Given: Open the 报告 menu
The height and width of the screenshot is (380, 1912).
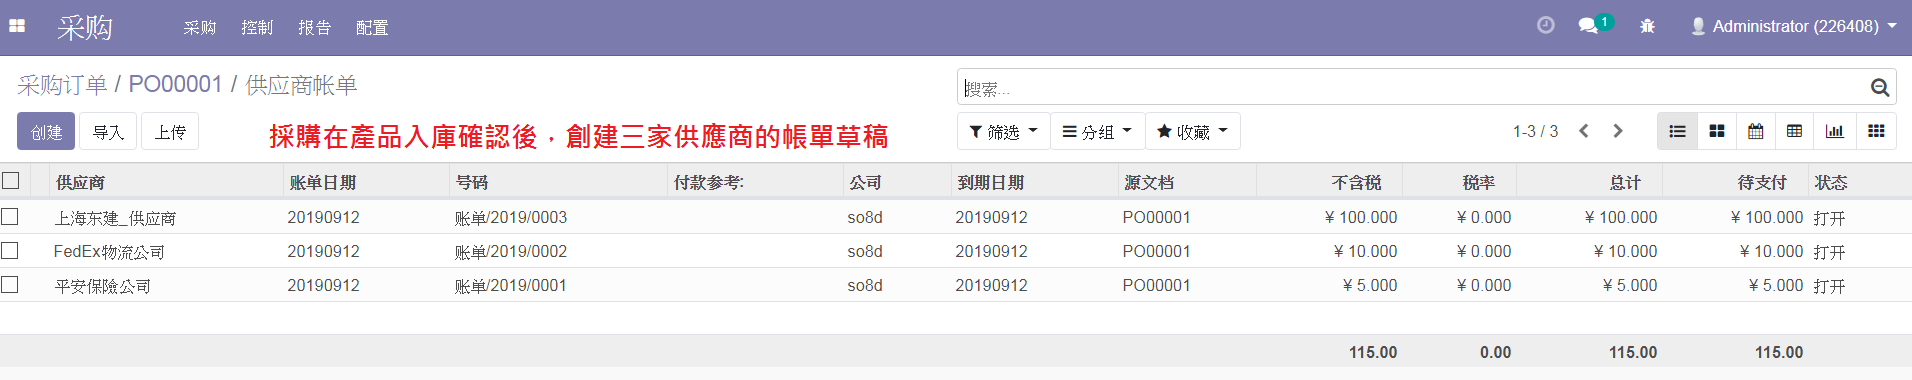Looking at the screenshot, I should pyautogui.click(x=315, y=27).
